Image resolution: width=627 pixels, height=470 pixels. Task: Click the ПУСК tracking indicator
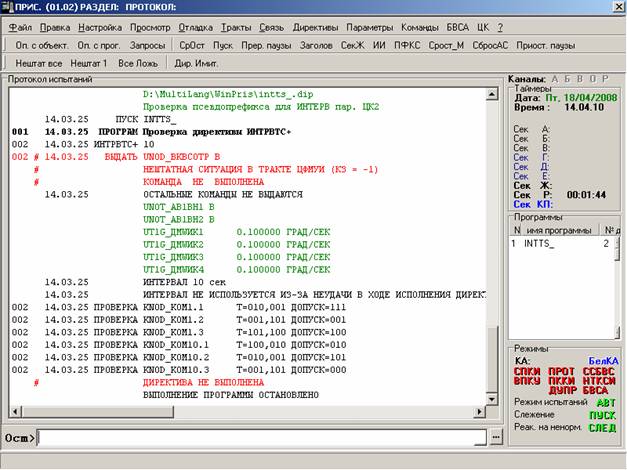click(603, 416)
